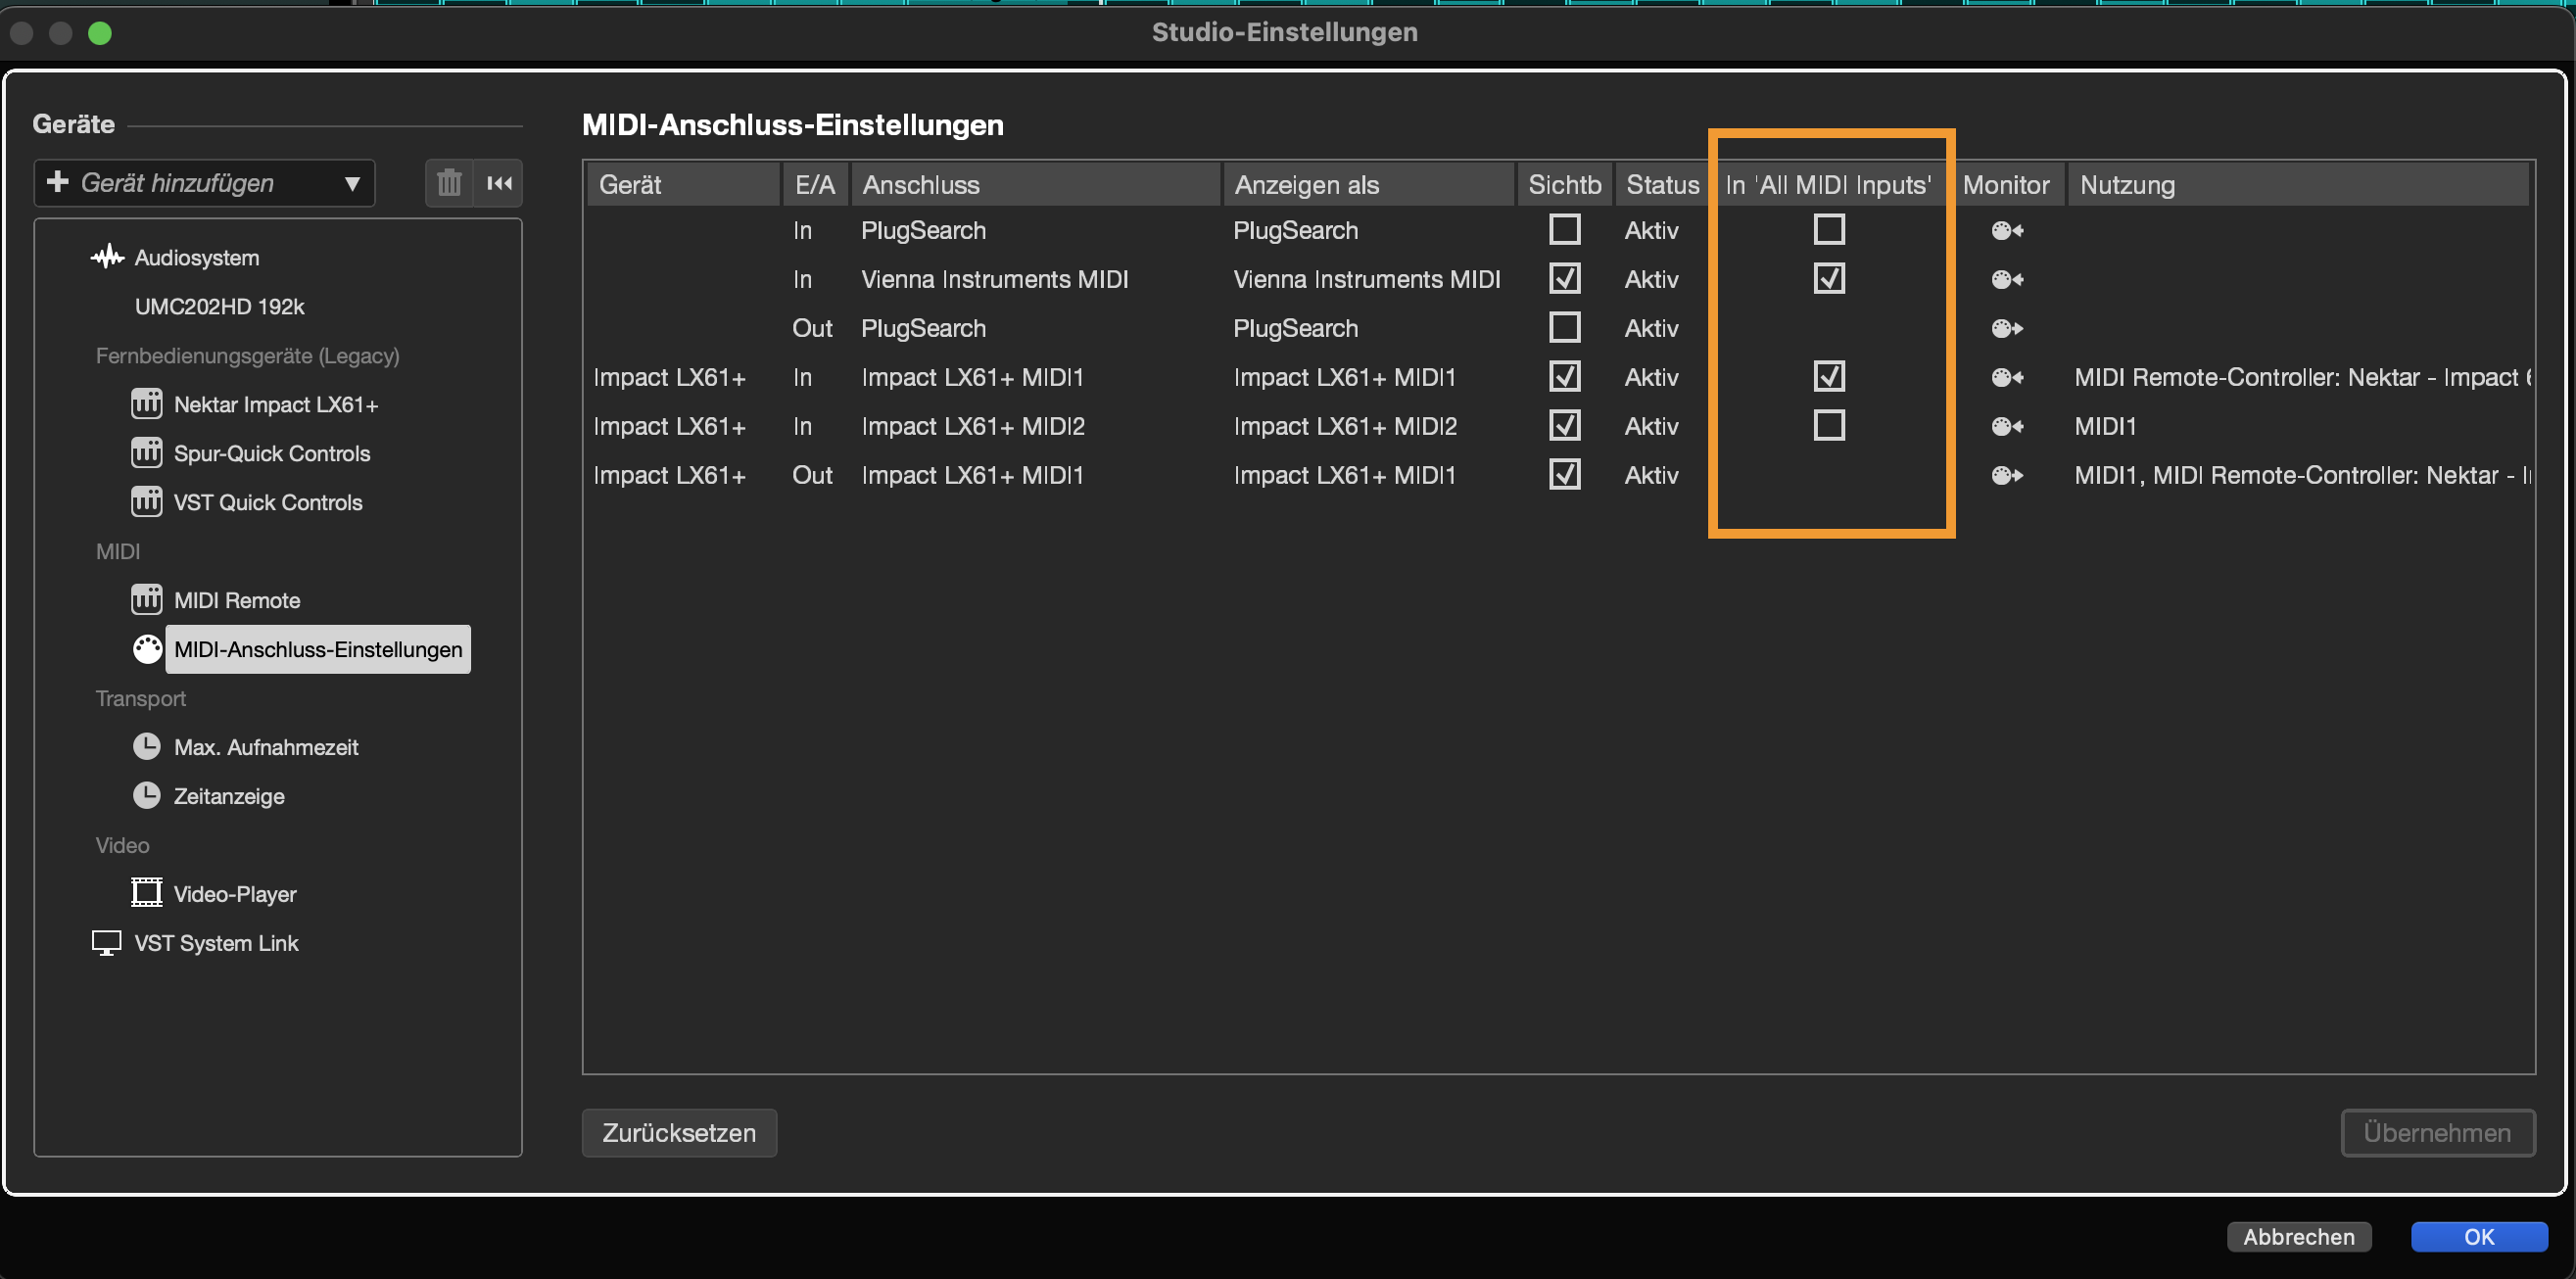Open the Gerät hinzufügen dropdown
Screen dimensions: 2576x1279
coord(205,183)
